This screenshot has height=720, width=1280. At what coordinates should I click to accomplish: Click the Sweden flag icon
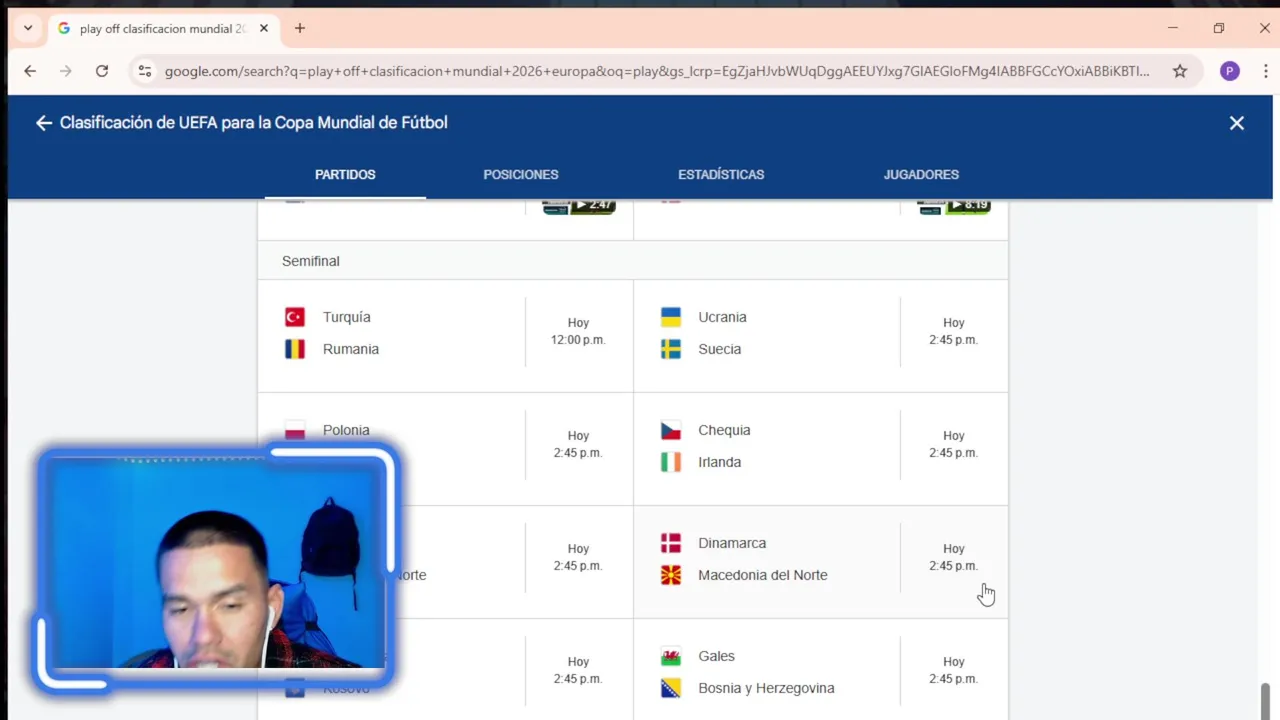671,349
